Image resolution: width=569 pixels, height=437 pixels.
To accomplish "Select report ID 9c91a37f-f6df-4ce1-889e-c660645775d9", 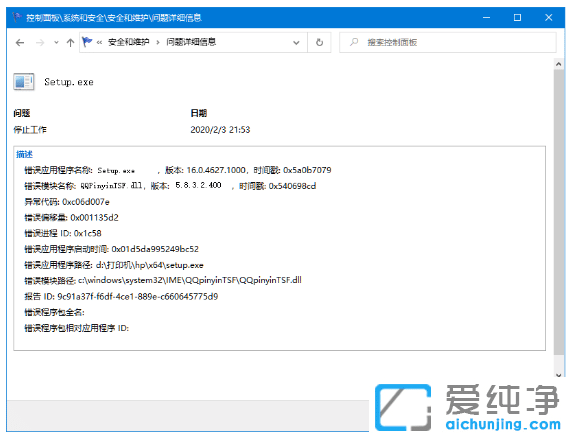I will [x=138, y=297].
